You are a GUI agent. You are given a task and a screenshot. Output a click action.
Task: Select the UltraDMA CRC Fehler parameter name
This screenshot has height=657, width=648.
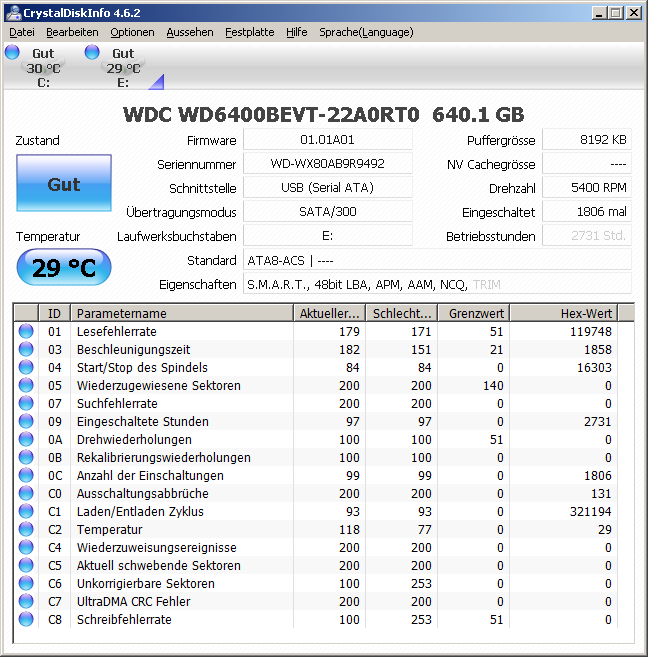pos(133,602)
